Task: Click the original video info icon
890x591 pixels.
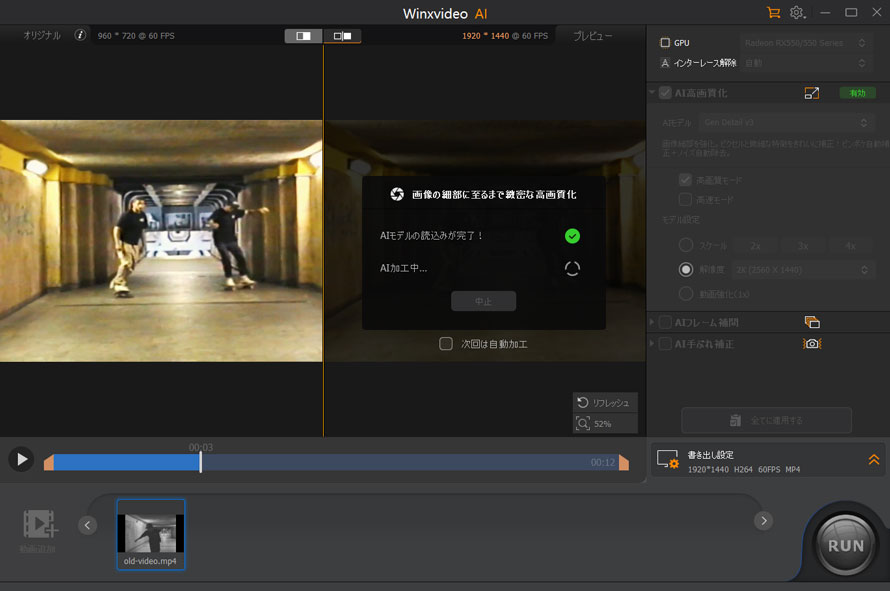Action: coord(81,35)
